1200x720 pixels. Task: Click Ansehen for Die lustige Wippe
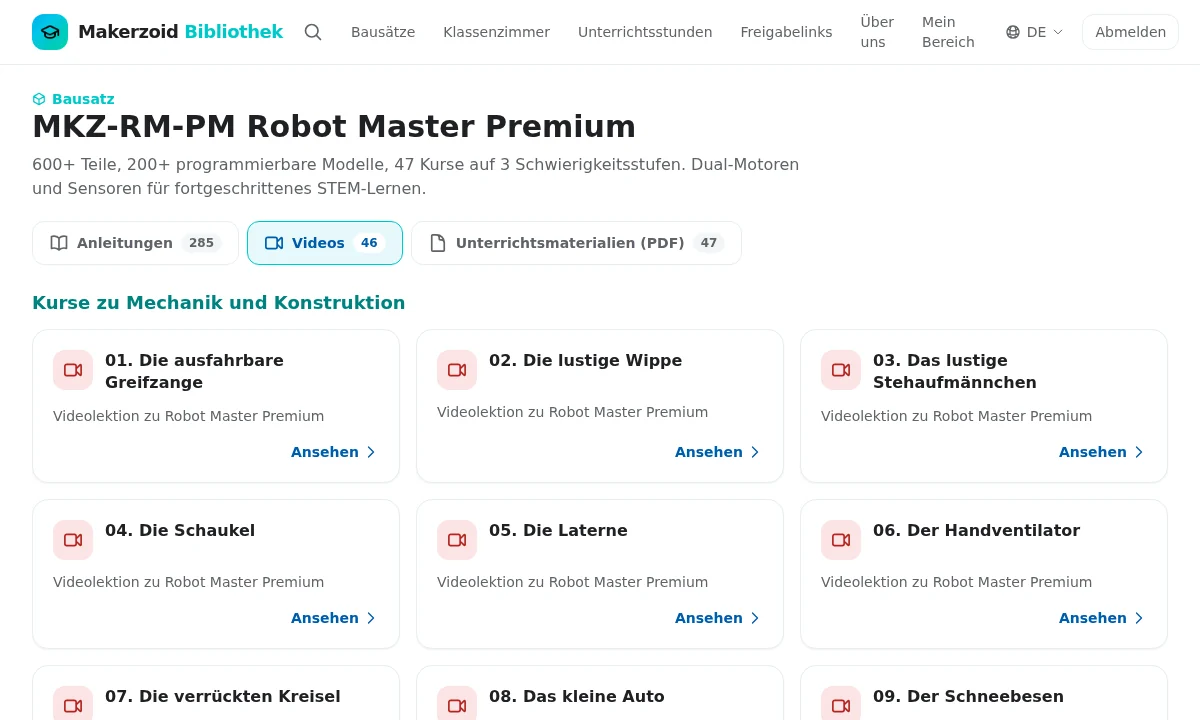click(x=718, y=452)
